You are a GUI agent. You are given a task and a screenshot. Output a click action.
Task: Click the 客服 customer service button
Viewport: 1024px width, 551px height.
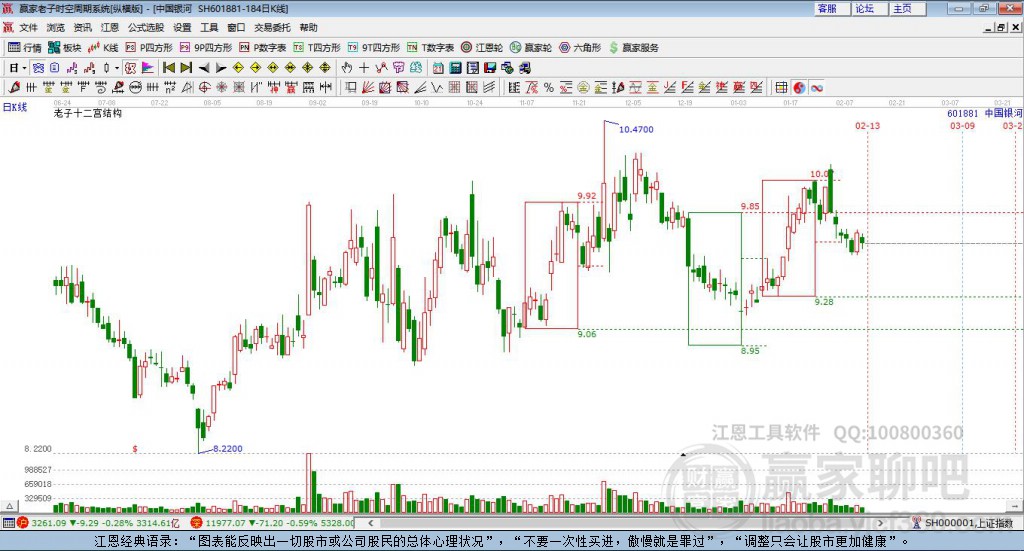832,8
